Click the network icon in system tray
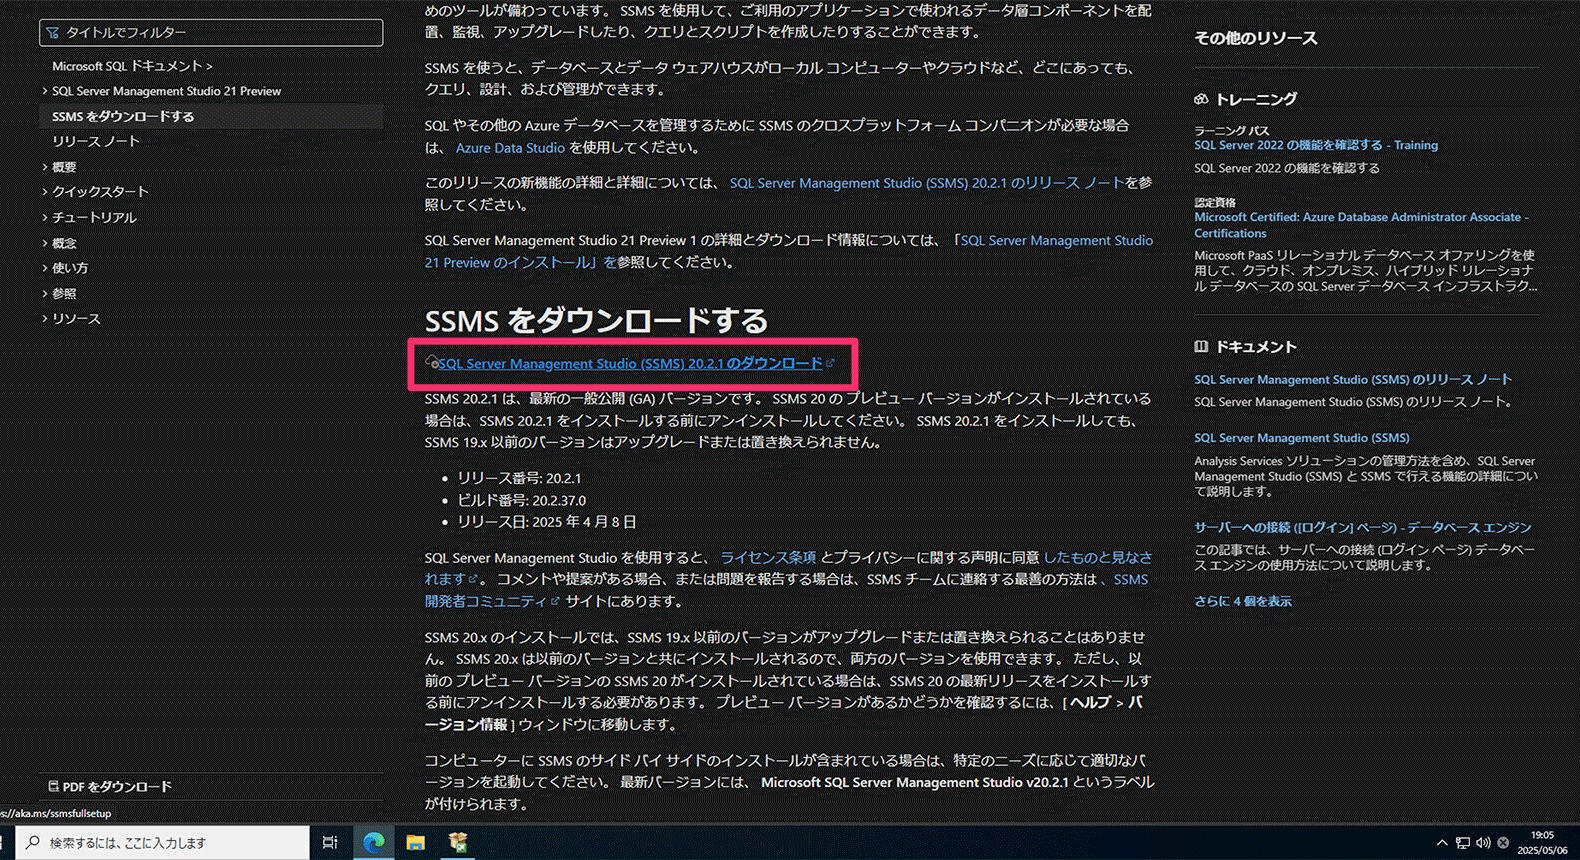Screen dimensions: 1580x860 1462,843
